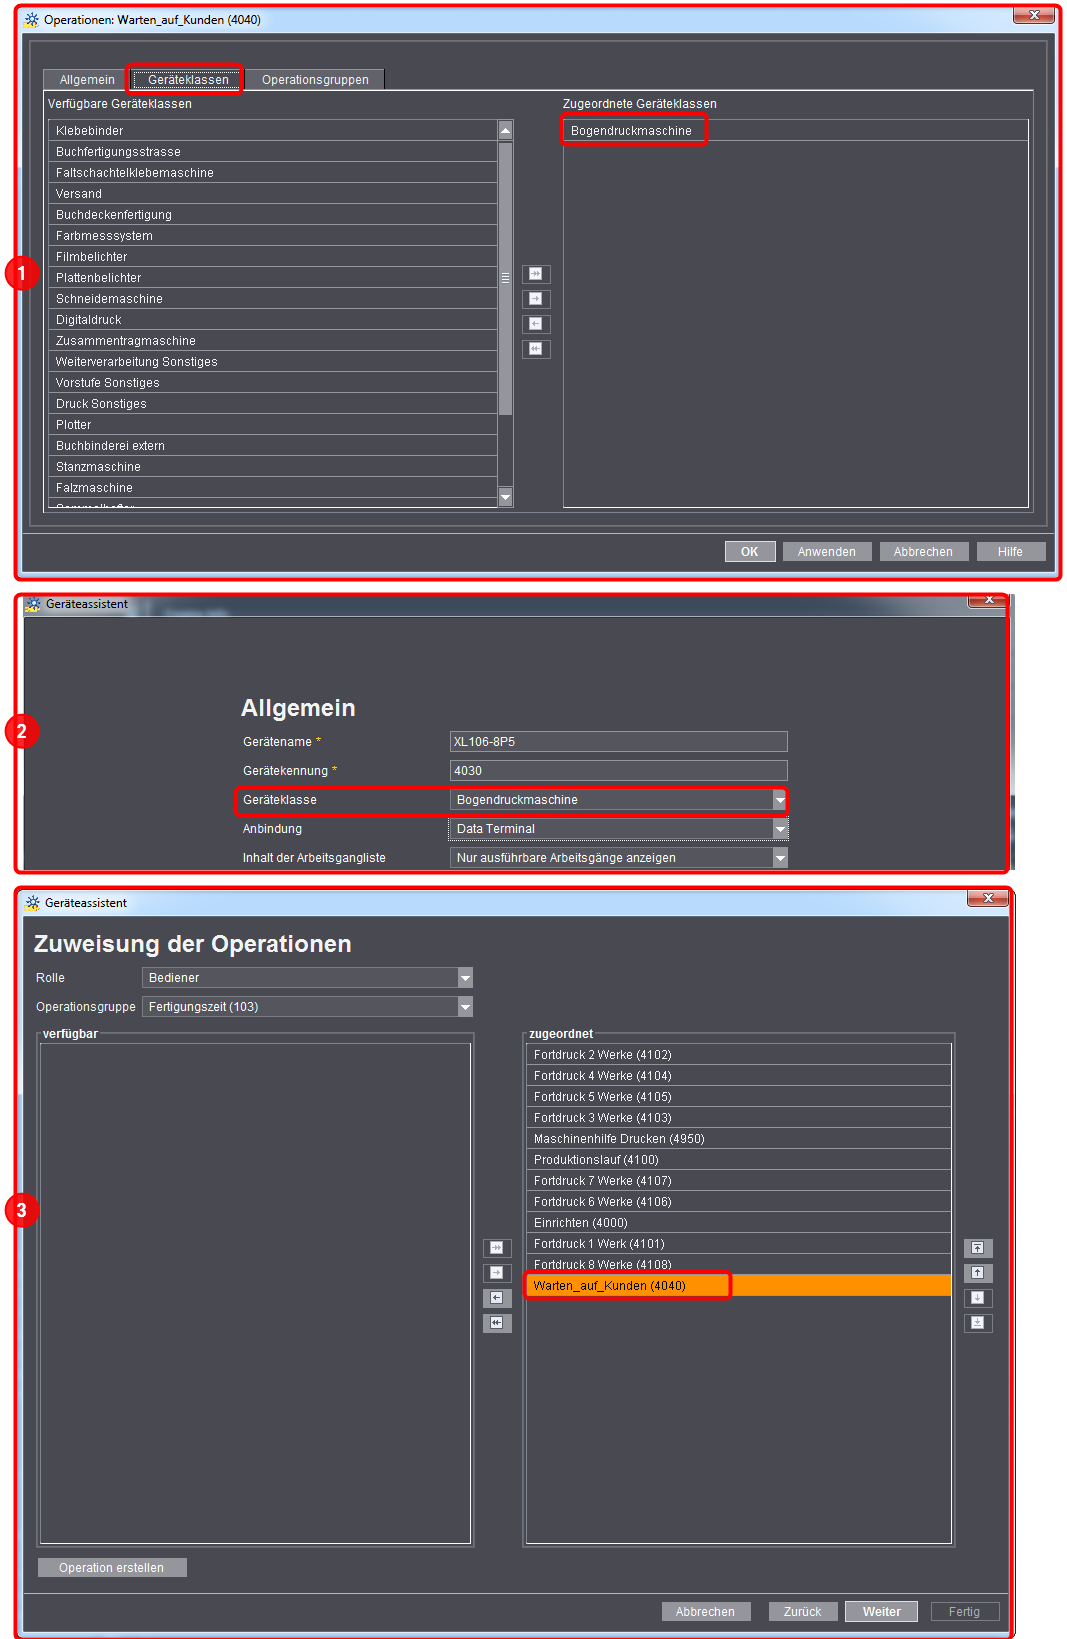Click scroll-up arrow of Verfügbare Geräteklassen list
Image resolution: width=1067 pixels, height=1639 pixels.
505,131
